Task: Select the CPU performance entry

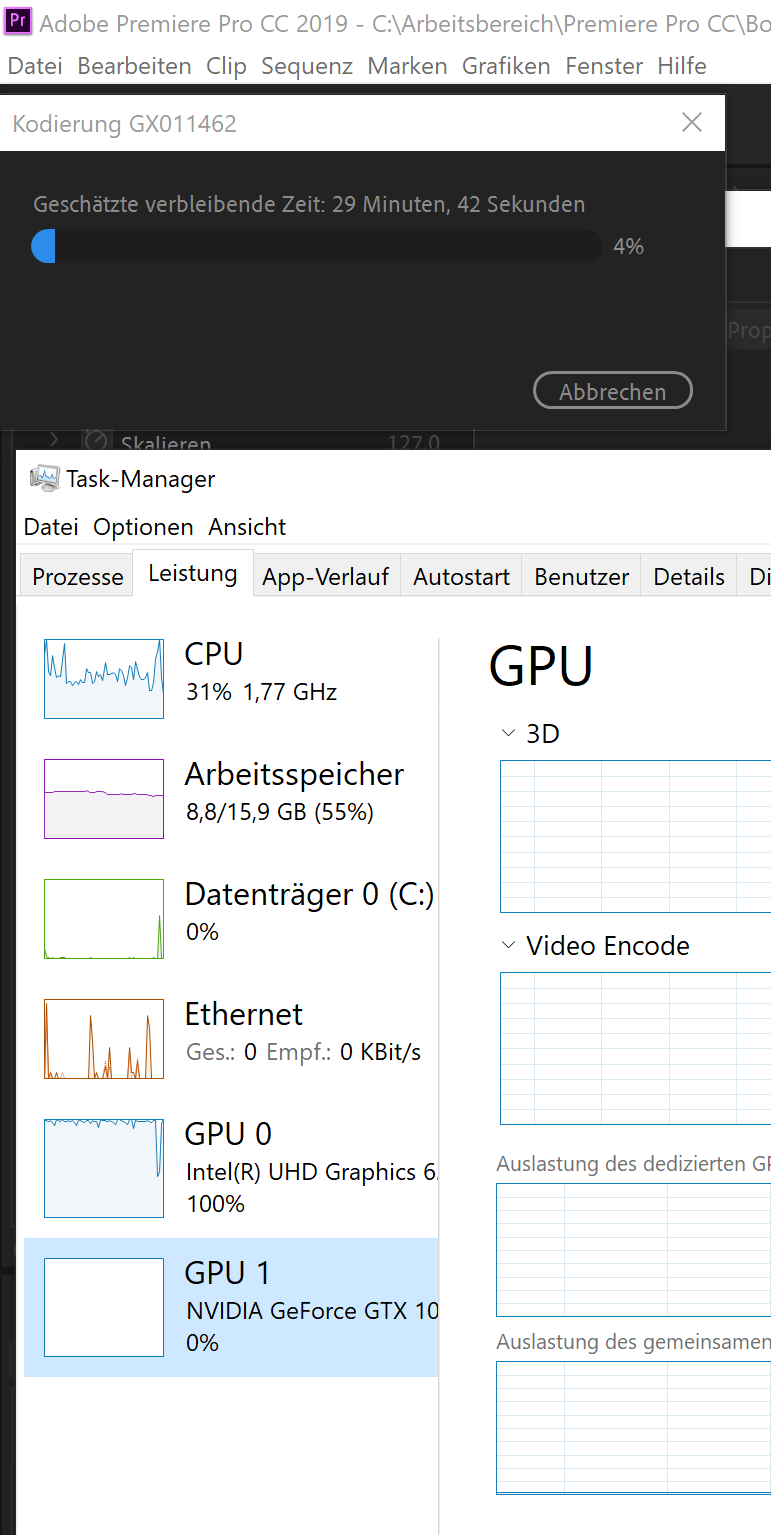Action: pos(231,678)
